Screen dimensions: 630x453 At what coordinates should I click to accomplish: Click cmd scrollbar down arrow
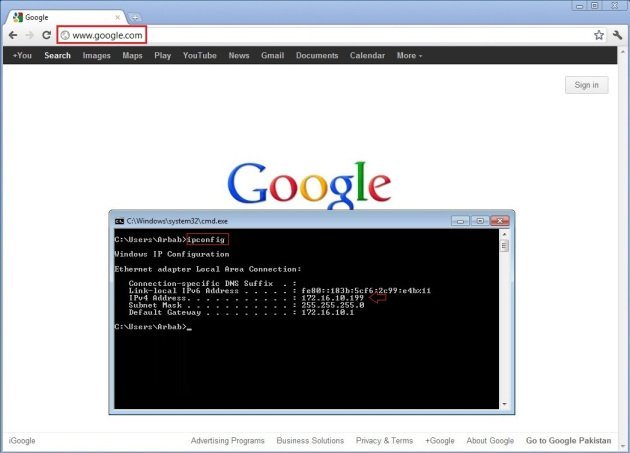(x=505, y=404)
